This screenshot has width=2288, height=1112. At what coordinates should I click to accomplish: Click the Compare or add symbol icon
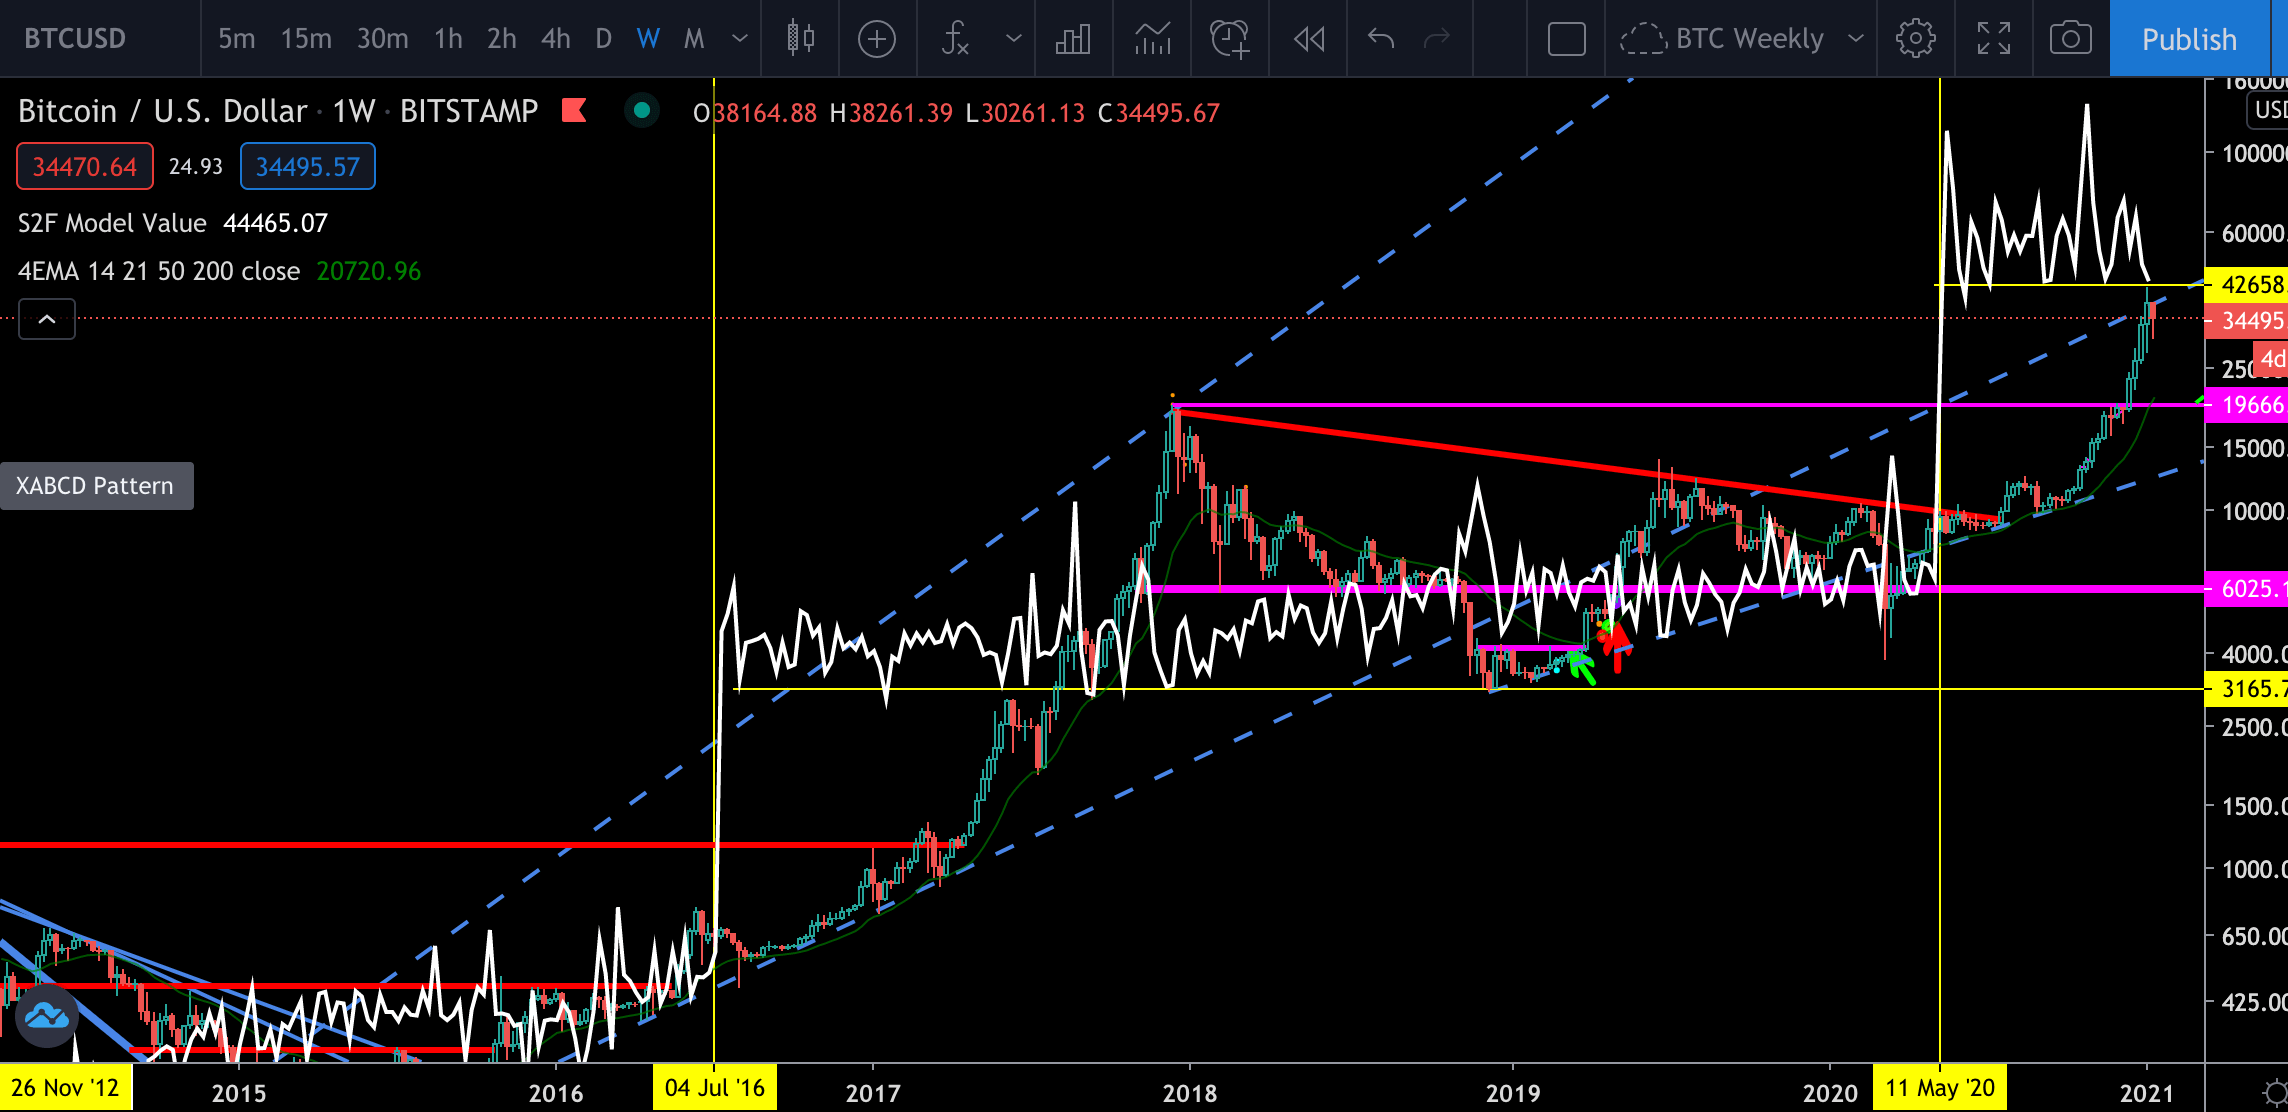[x=877, y=39]
